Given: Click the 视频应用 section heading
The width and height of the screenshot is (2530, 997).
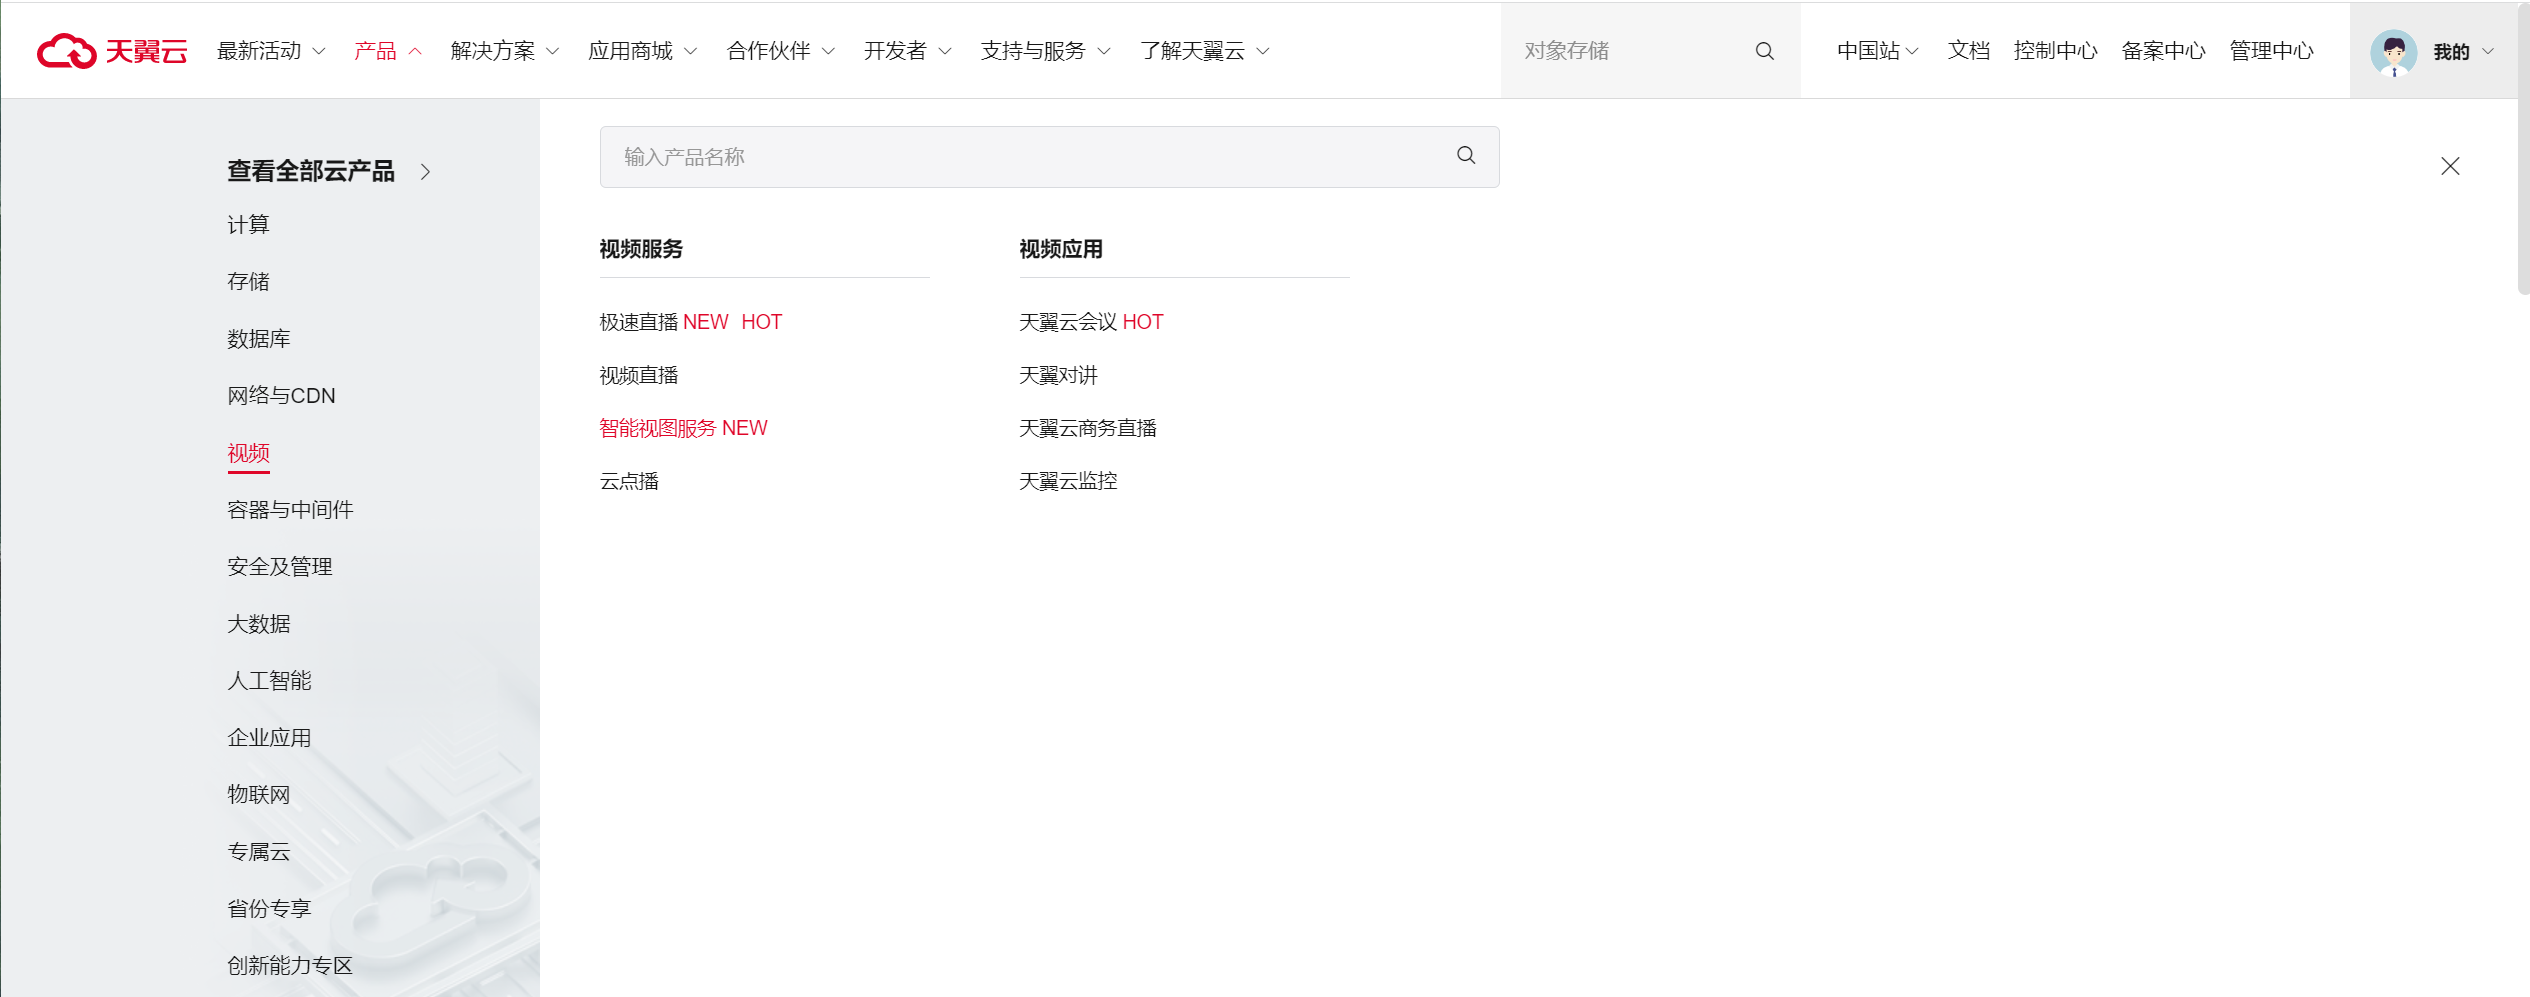Looking at the screenshot, I should point(1061,249).
